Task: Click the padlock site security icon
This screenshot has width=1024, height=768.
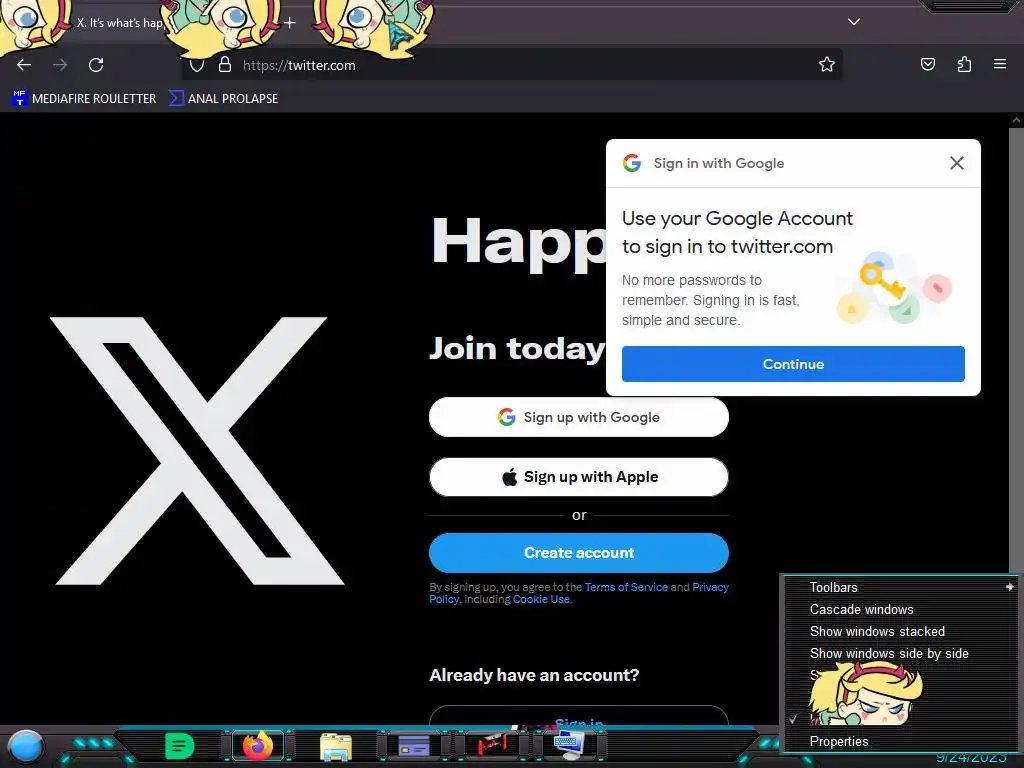Action: [x=225, y=64]
